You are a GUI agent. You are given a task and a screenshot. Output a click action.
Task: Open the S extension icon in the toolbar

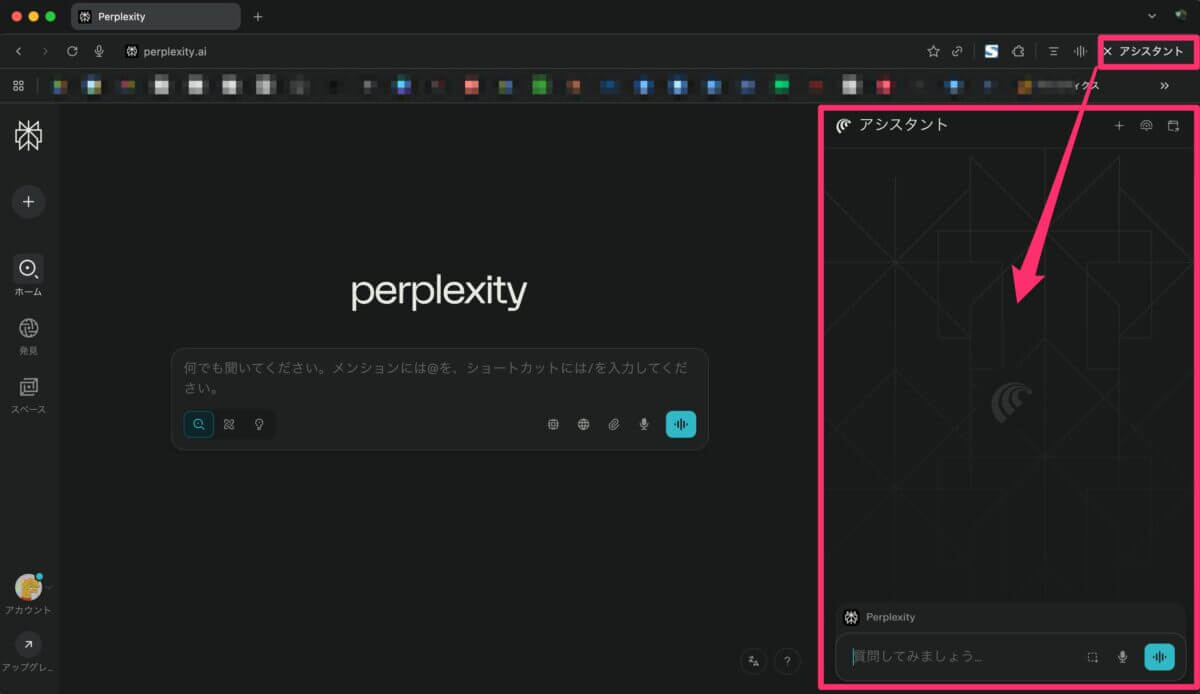point(991,51)
